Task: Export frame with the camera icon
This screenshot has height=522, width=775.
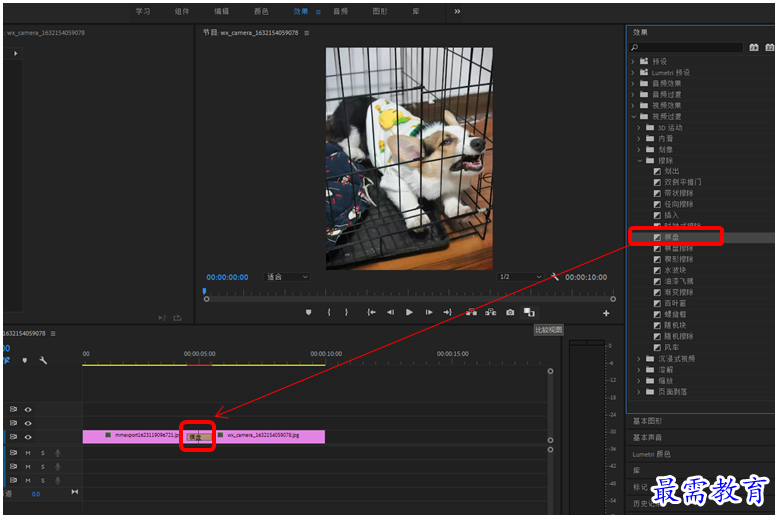Action: tap(510, 312)
